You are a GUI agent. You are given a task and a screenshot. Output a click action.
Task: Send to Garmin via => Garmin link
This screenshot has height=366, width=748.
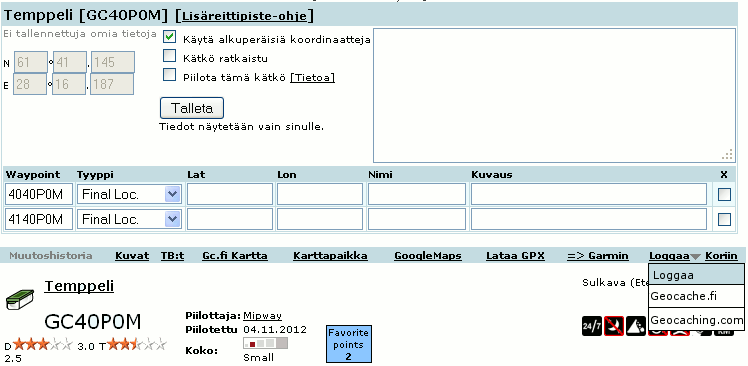(598, 256)
